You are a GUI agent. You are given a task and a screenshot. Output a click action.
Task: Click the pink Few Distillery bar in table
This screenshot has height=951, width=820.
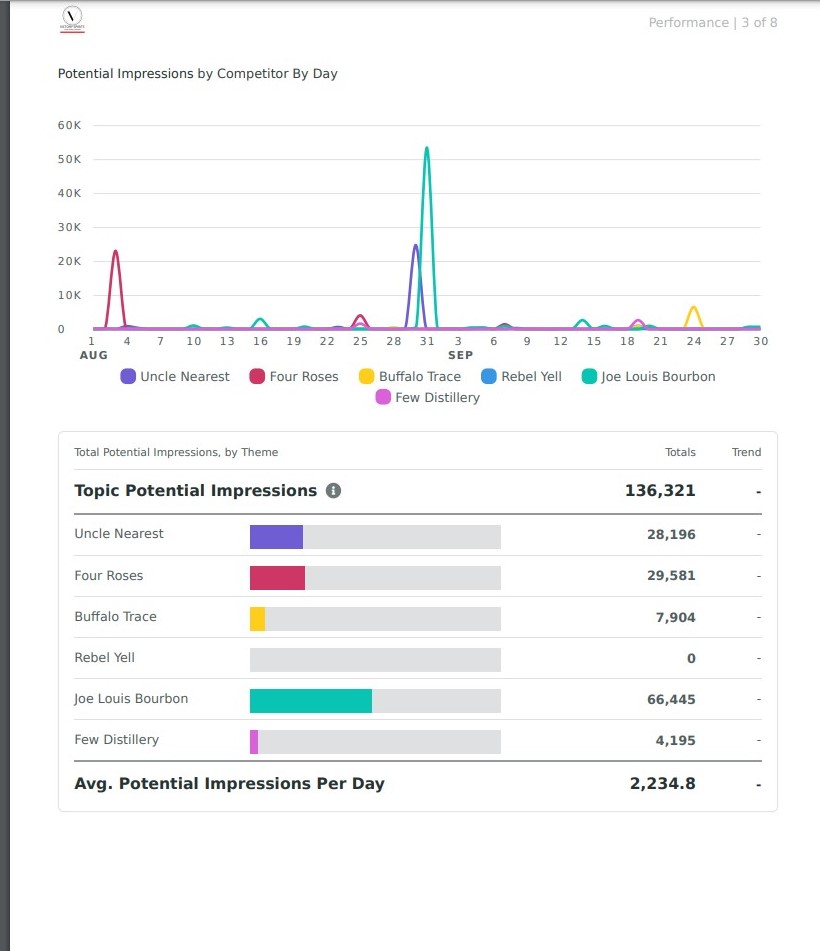pyautogui.click(x=254, y=742)
